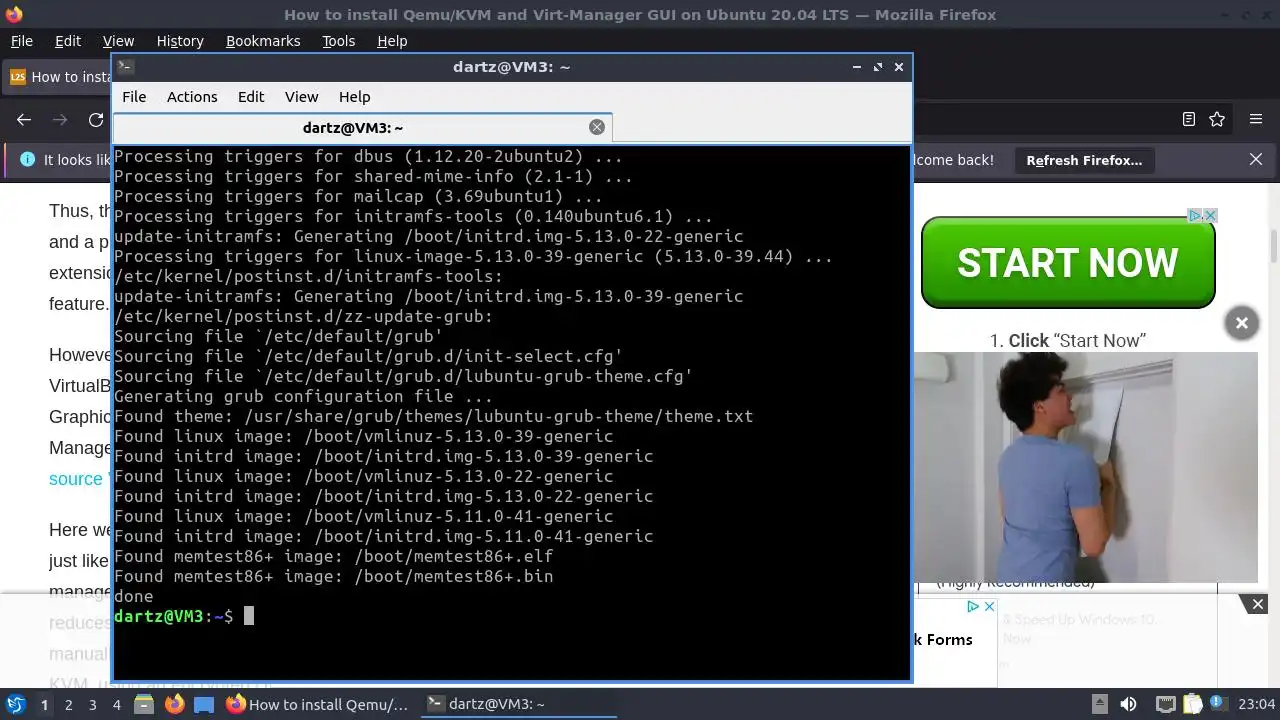This screenshot has width=1280, height=720.
Task: Open Firefox hamburger application menu
Action: (x=1256, y=119)
